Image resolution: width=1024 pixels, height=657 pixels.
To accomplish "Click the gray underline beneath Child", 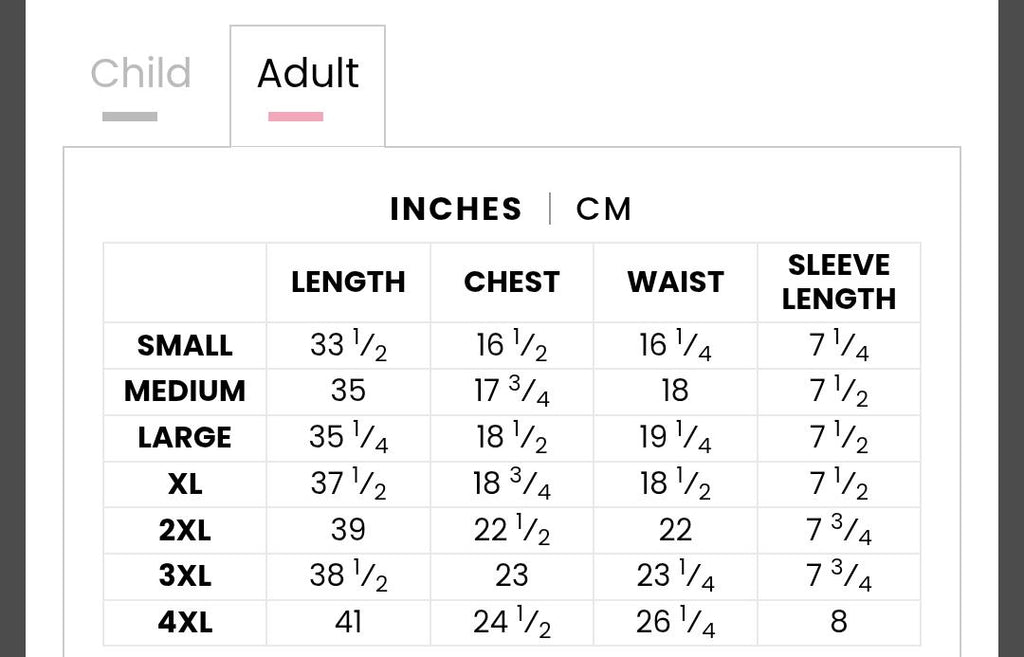I will 130,117.
